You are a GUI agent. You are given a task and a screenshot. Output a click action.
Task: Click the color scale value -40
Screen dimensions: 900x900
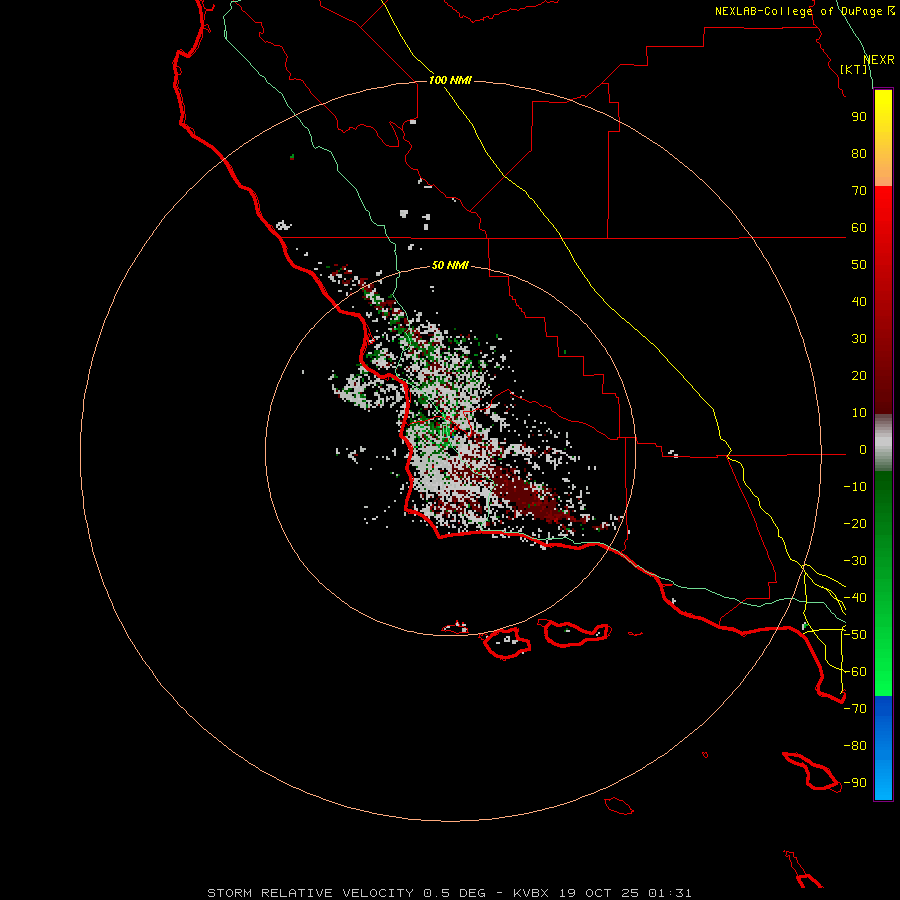pyautogui.click(x=855, y=598)
